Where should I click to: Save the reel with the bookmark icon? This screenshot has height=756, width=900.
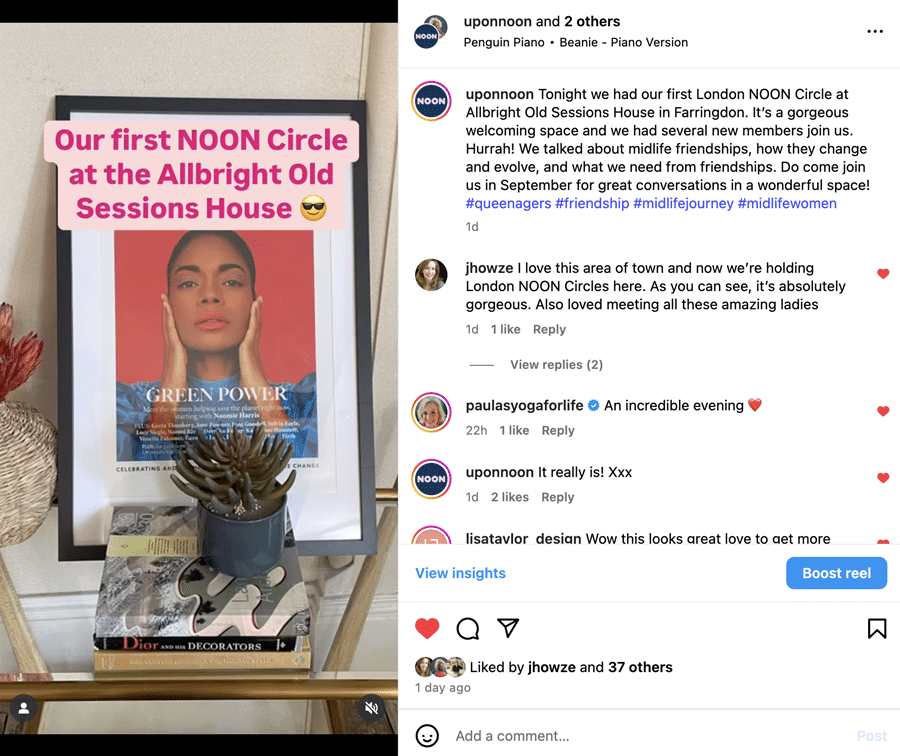(x=876, y=629)
